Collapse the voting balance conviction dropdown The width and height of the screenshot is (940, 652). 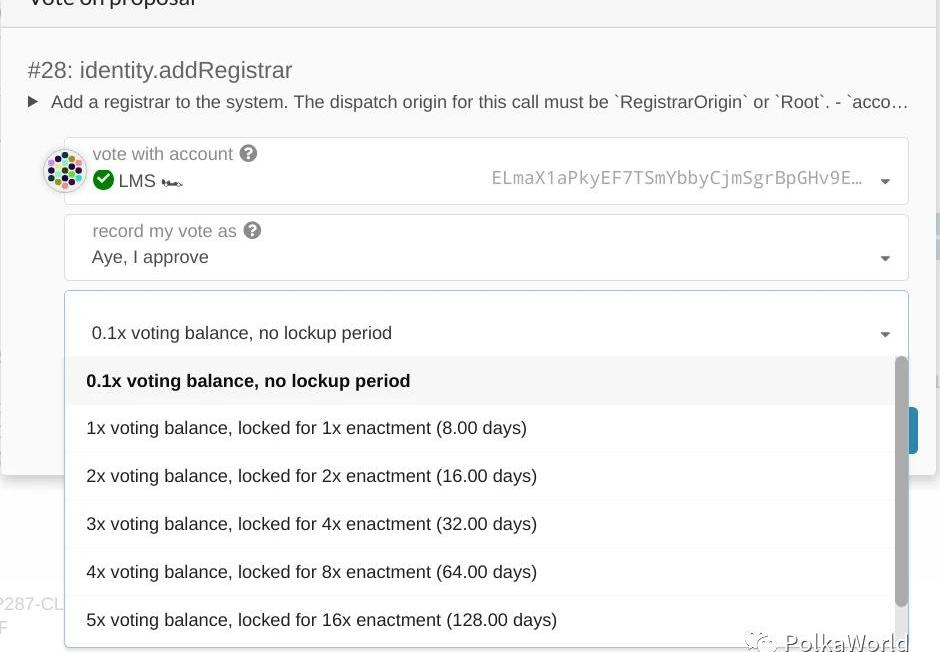click(885, 334)
